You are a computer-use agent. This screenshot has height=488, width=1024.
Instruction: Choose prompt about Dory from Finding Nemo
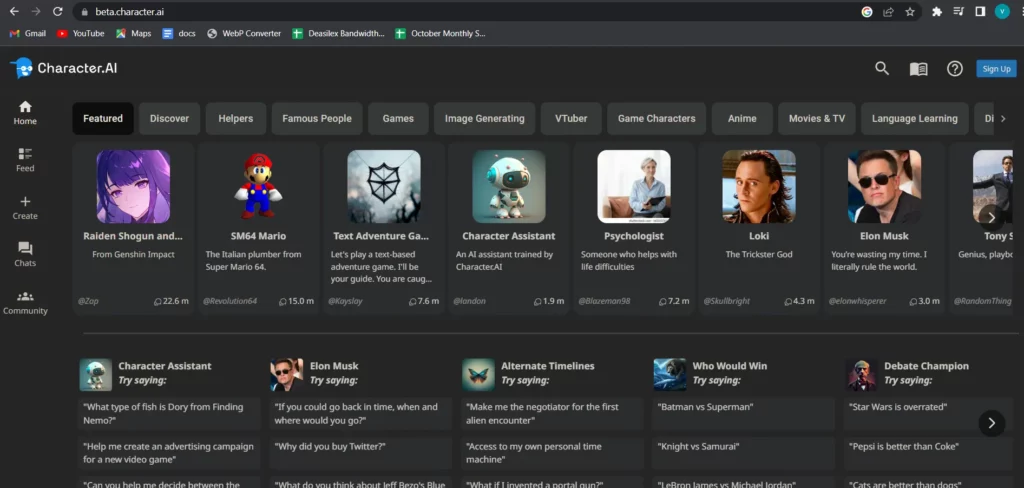(x=168, y=414)
